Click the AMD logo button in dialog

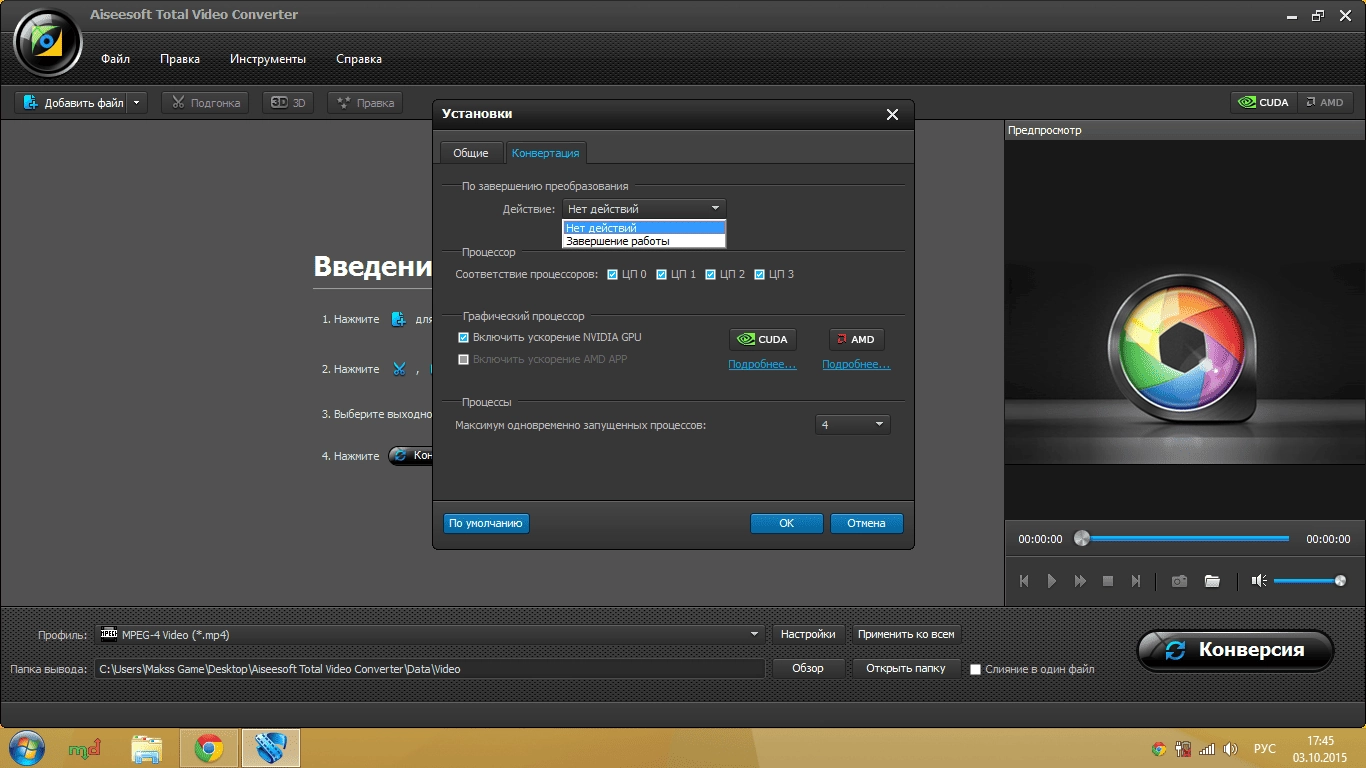(x=857, y=339)
